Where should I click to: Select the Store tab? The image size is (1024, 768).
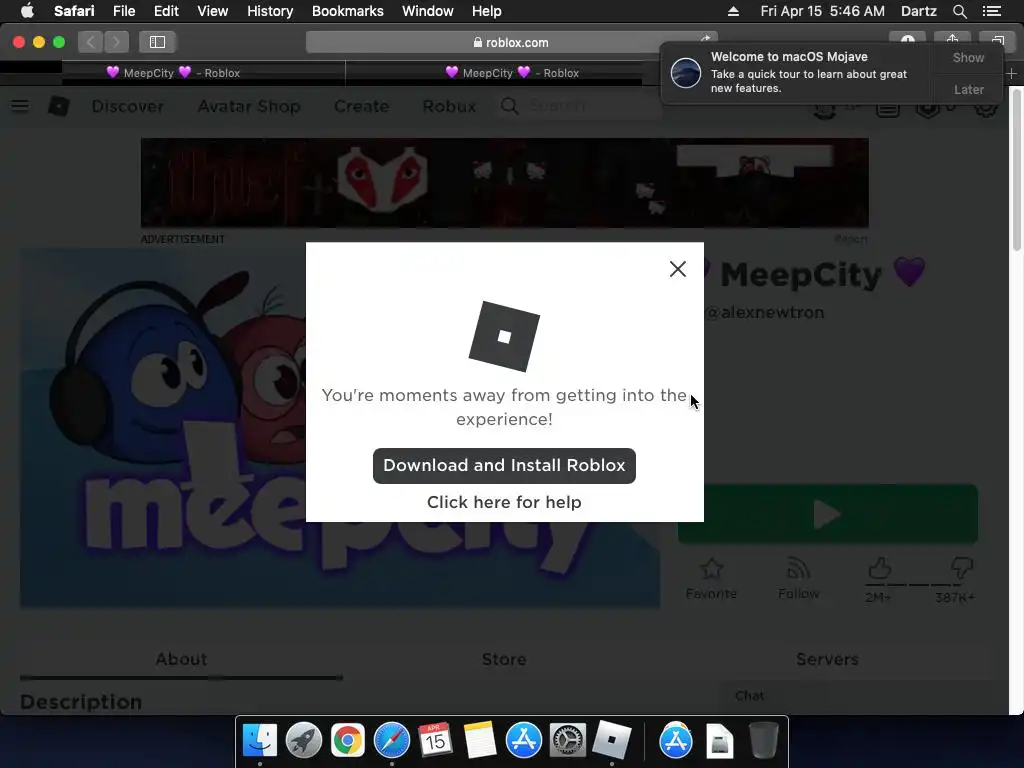pyautogui.click(x=504, y=659)
